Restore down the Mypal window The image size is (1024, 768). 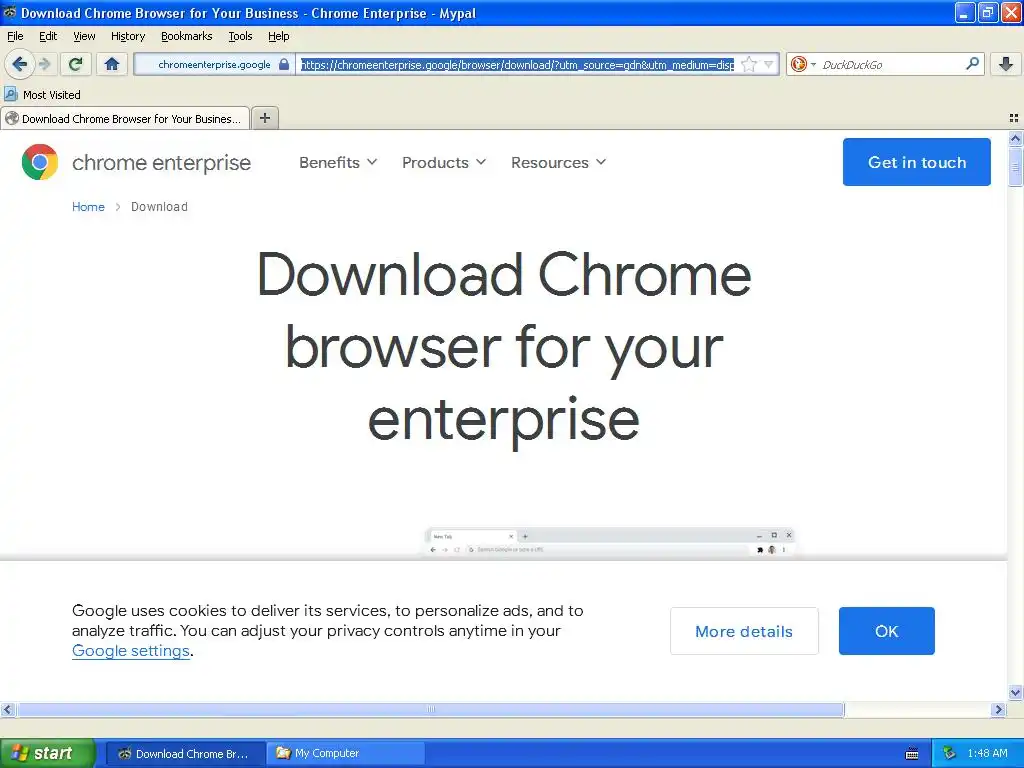point(987,12)
